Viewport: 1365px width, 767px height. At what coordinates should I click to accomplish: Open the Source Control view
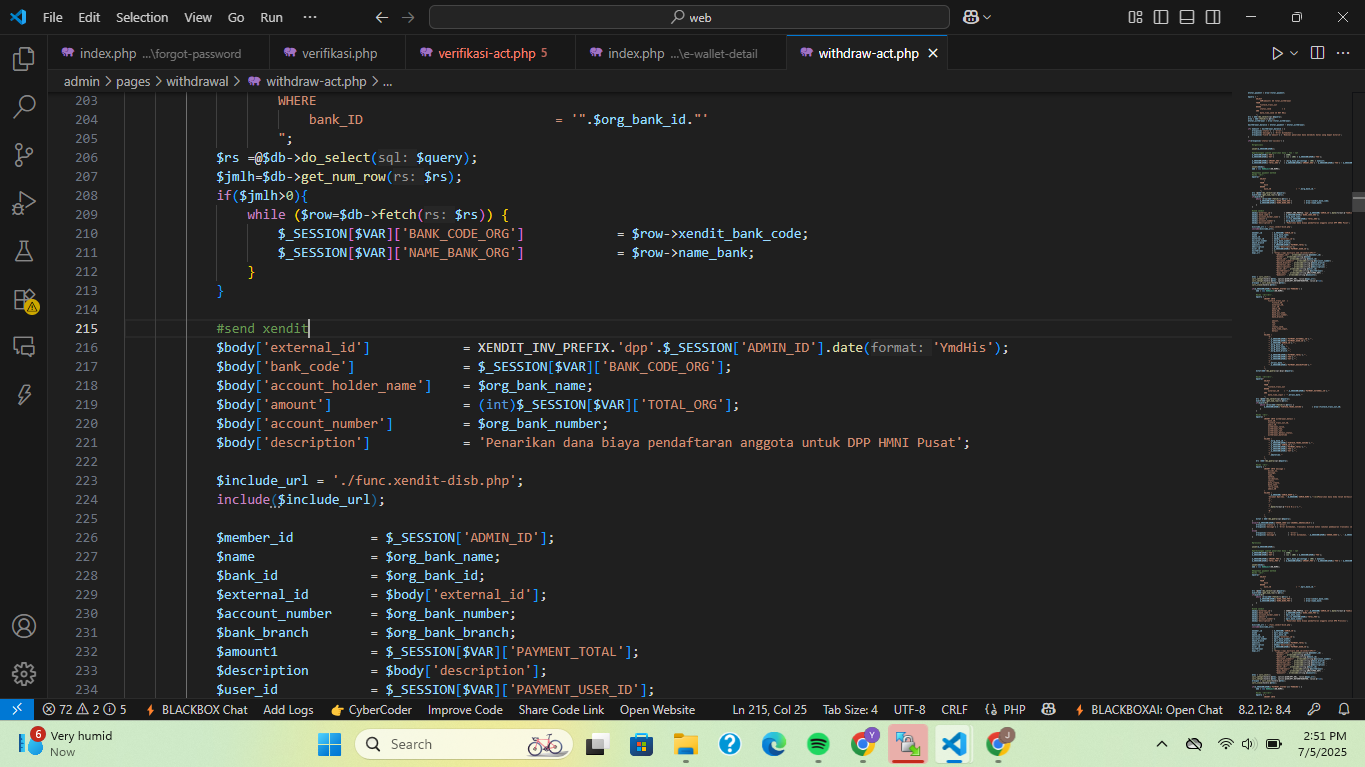click(x=24, y=154)
